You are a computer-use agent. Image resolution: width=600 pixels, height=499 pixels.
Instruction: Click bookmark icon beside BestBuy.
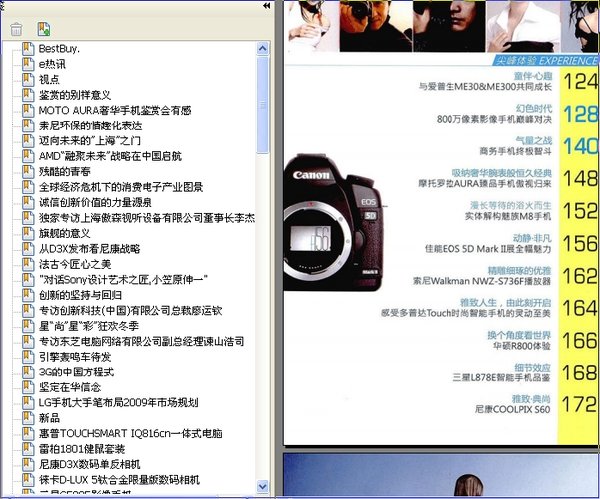tap(28, 49)
